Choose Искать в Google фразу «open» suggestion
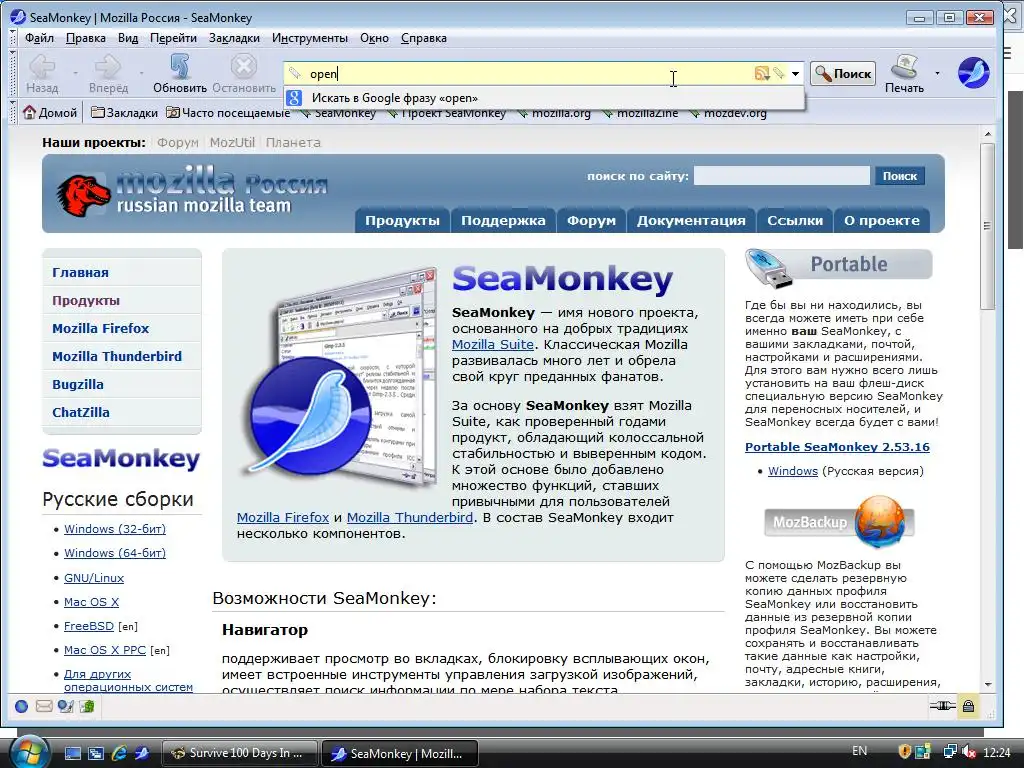1024x768 pixels. pos(544,98)
